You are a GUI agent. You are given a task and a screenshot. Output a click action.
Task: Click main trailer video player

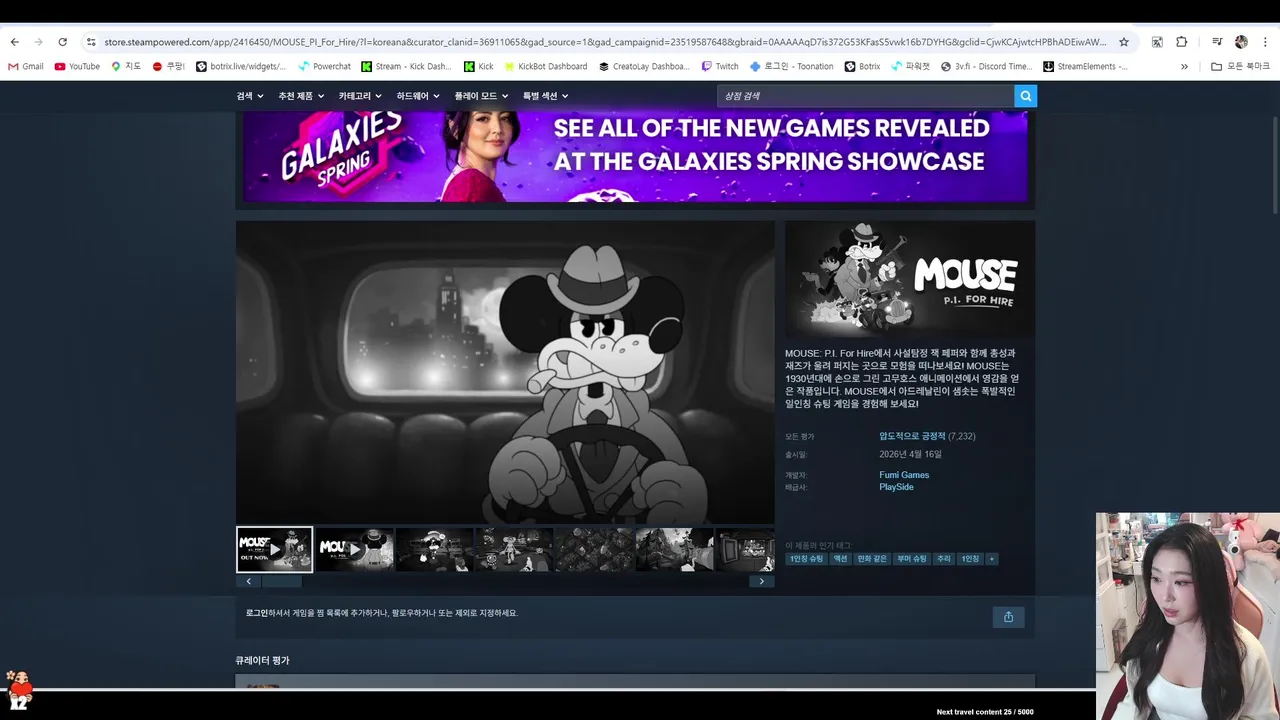505,372
